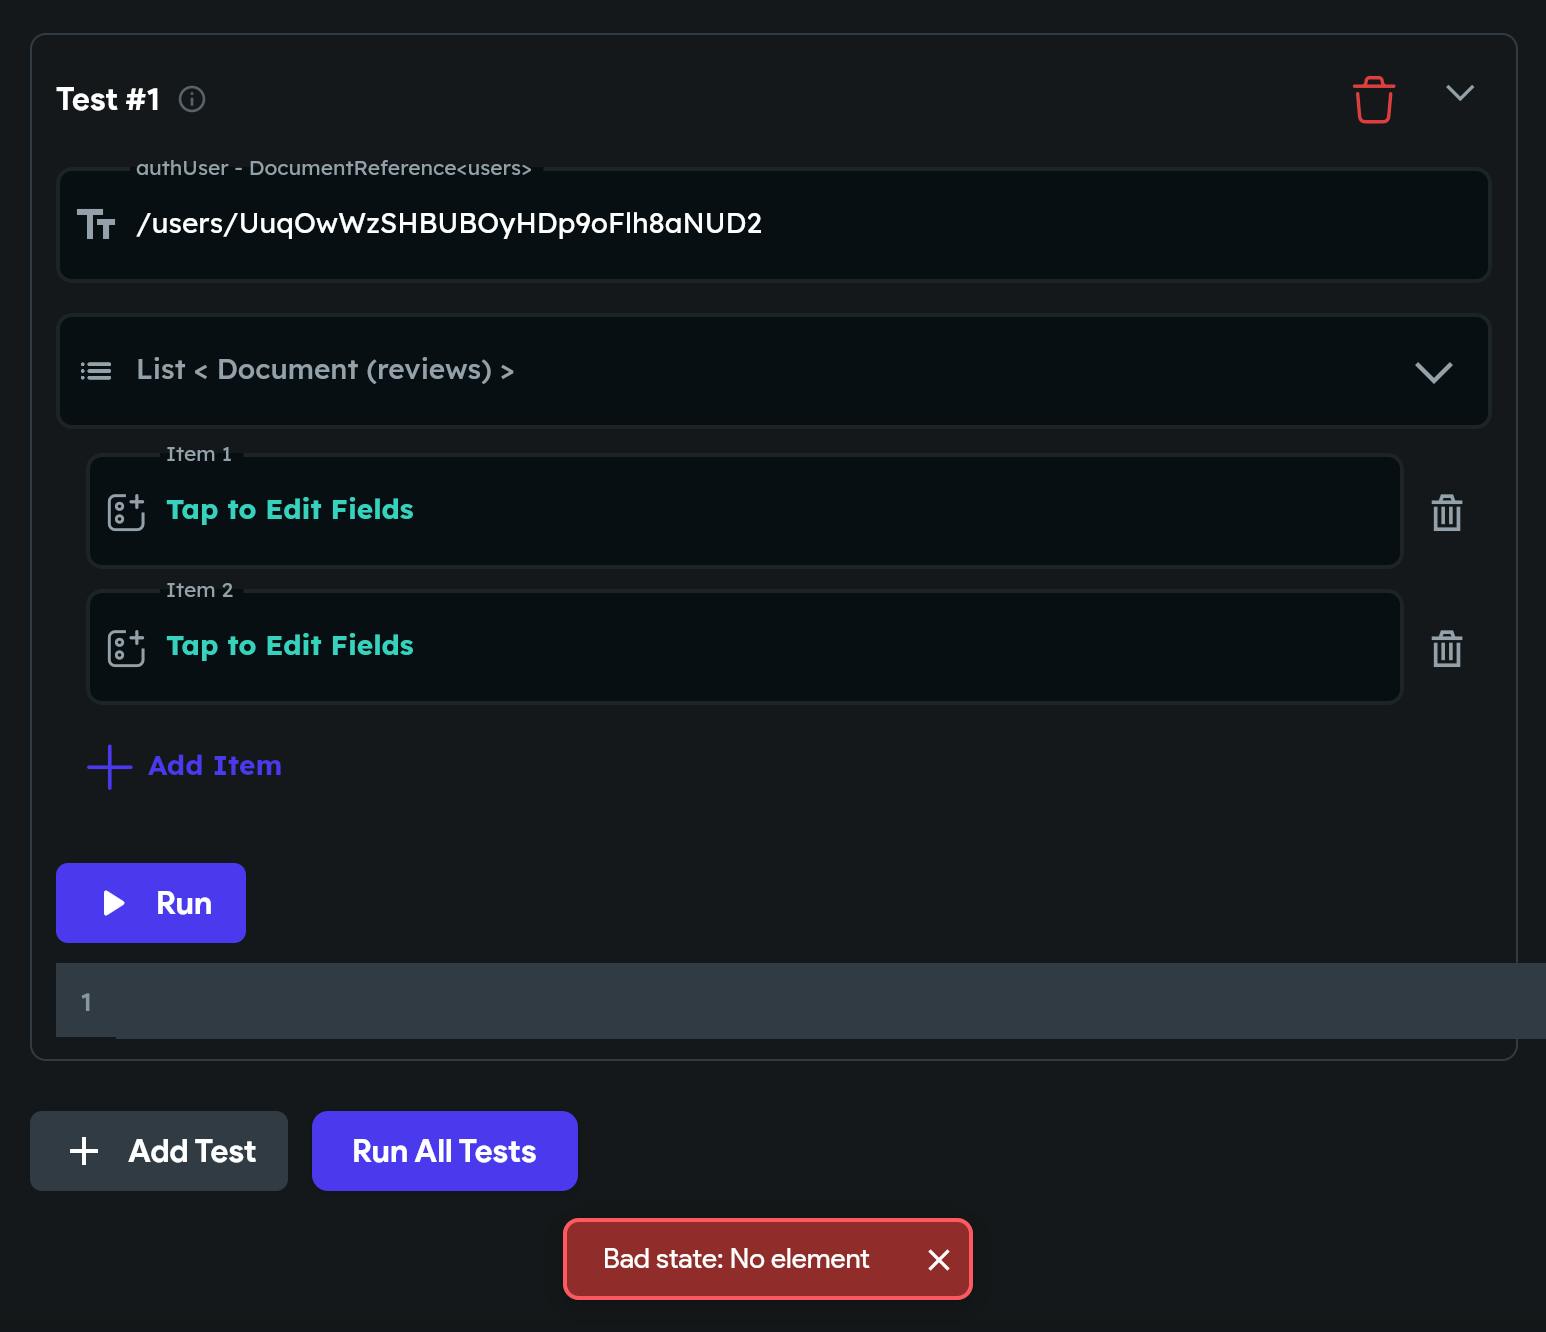Click the output console line area
Viewport: 1546px width, 1332px height.
[x=800, y=1001]
